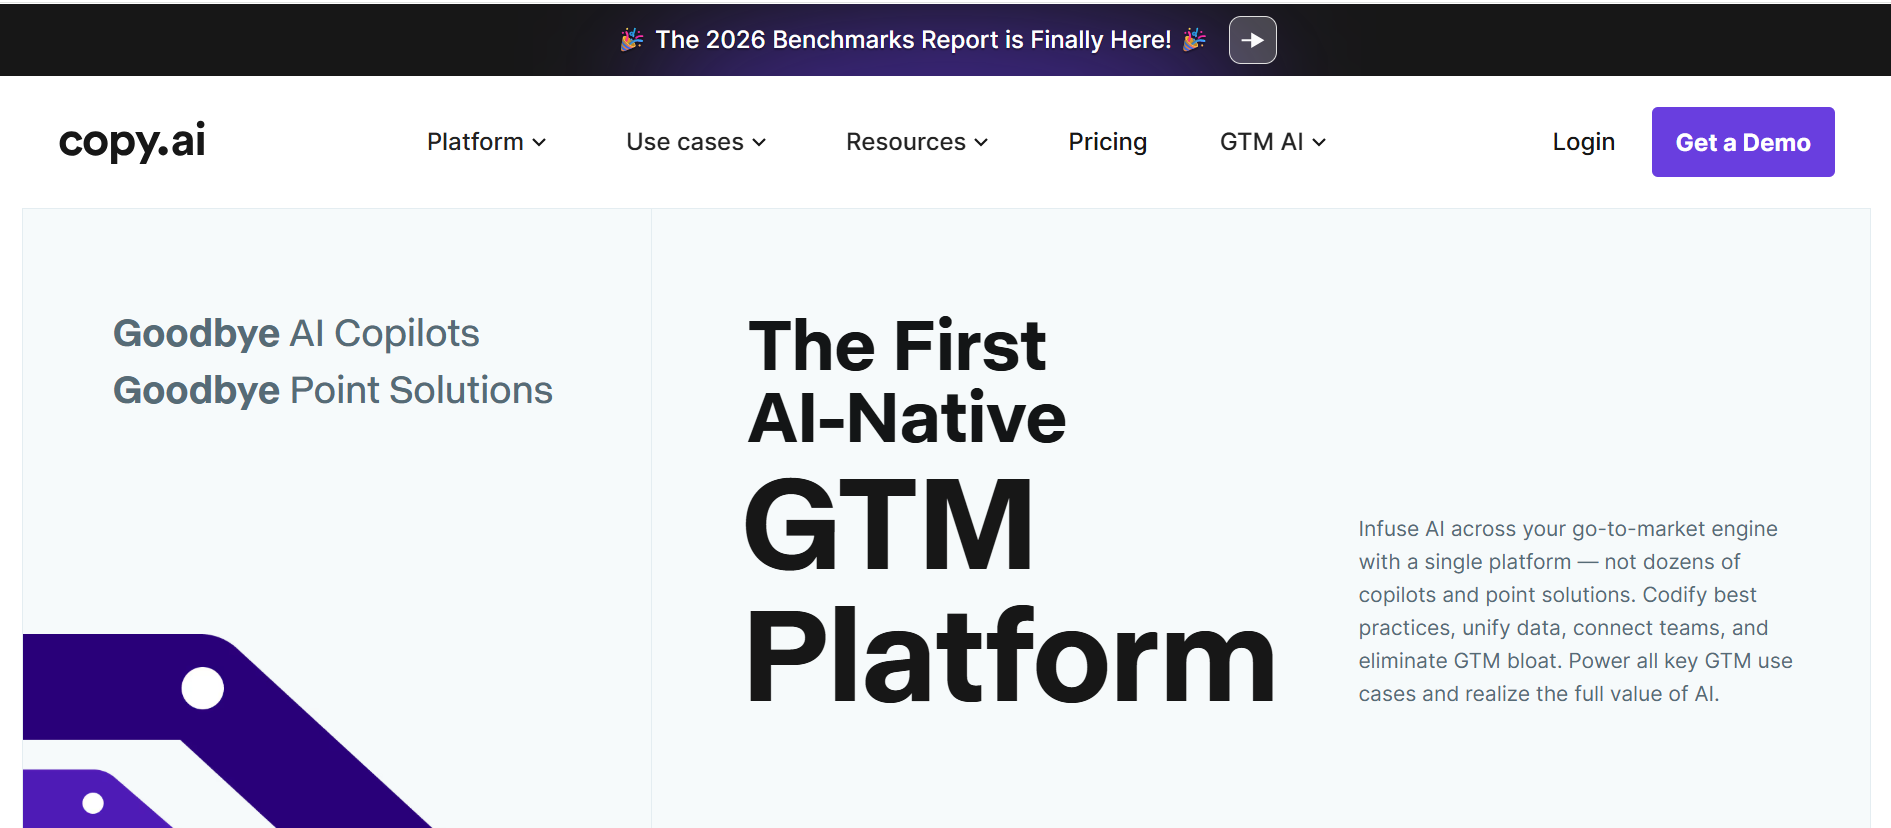This screenshot has height=828, width=1891.
Task: Click the small white dot on lower purple shape
Action: click(93, 803)
